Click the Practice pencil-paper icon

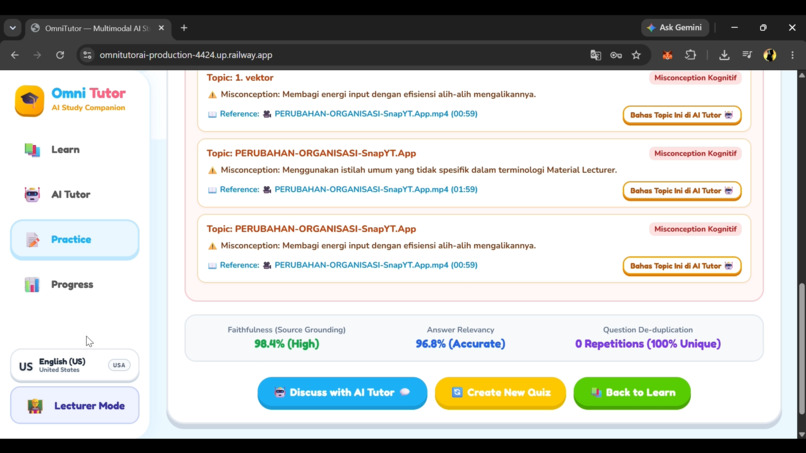[32, 240]
